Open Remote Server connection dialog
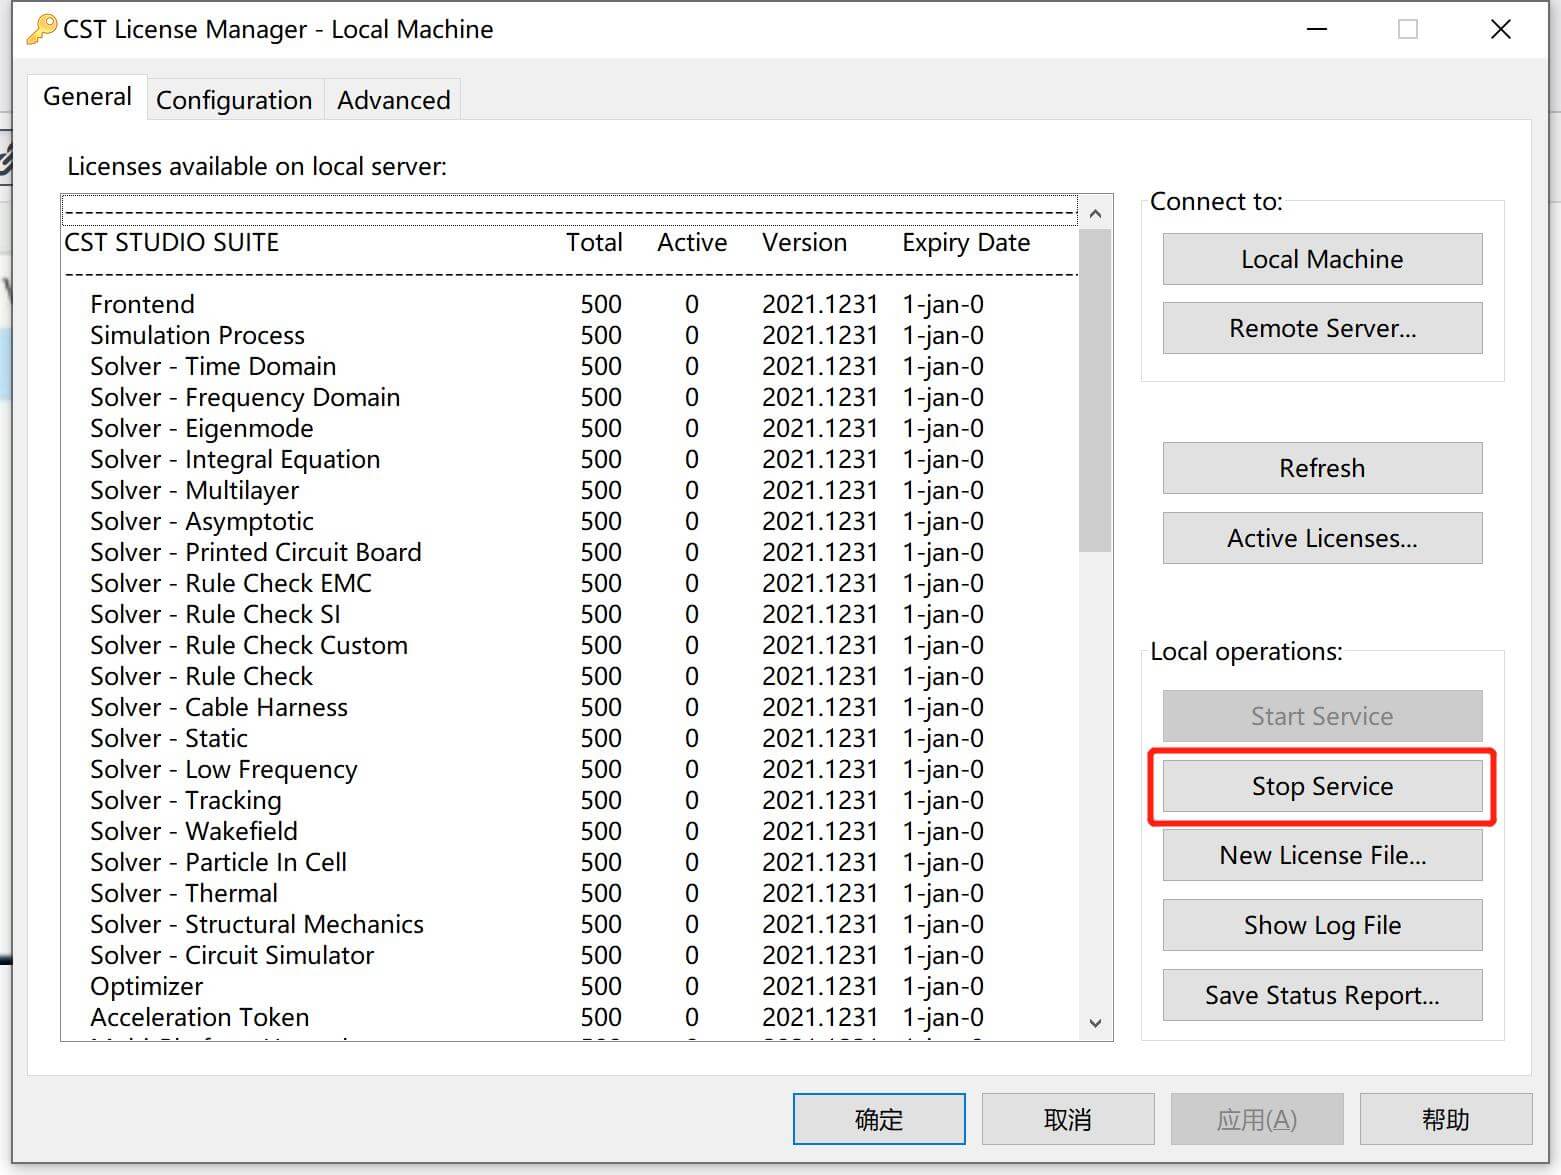This screenshot has height=1175, width=1561. [x=1321, y=328]
